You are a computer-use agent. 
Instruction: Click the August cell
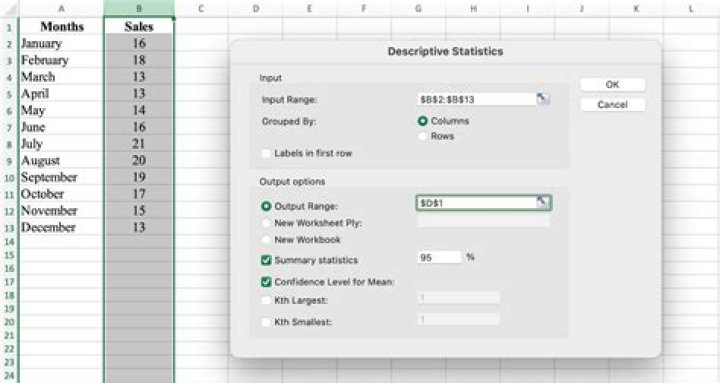pyautogui.click(x=62, y=161)
